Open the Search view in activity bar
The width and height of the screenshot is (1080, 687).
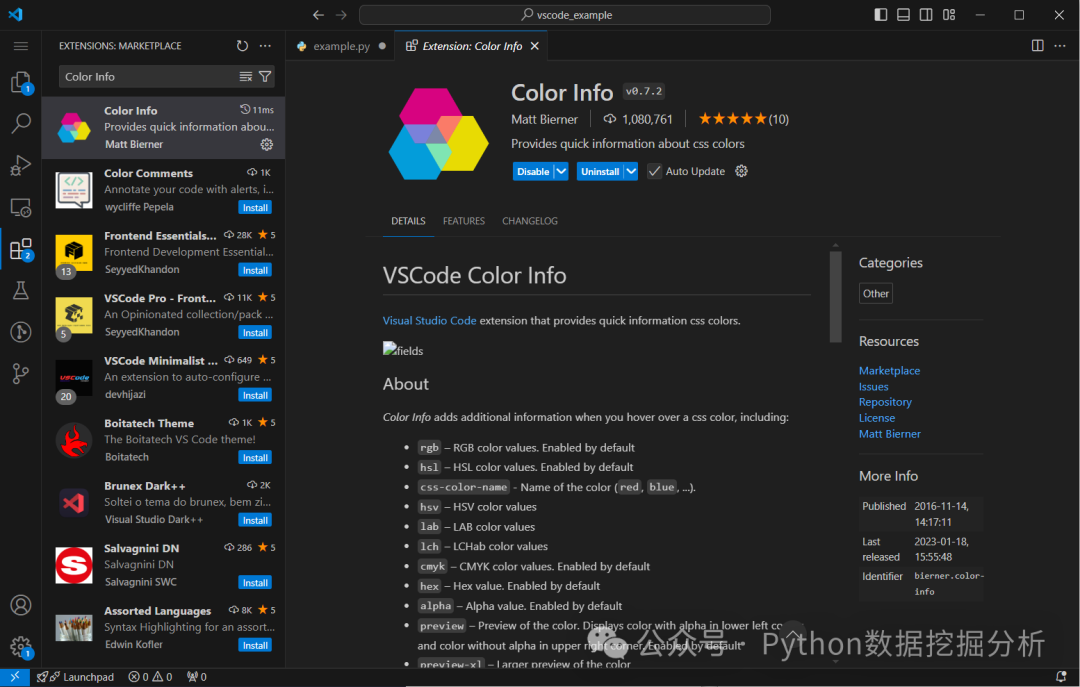21,124
